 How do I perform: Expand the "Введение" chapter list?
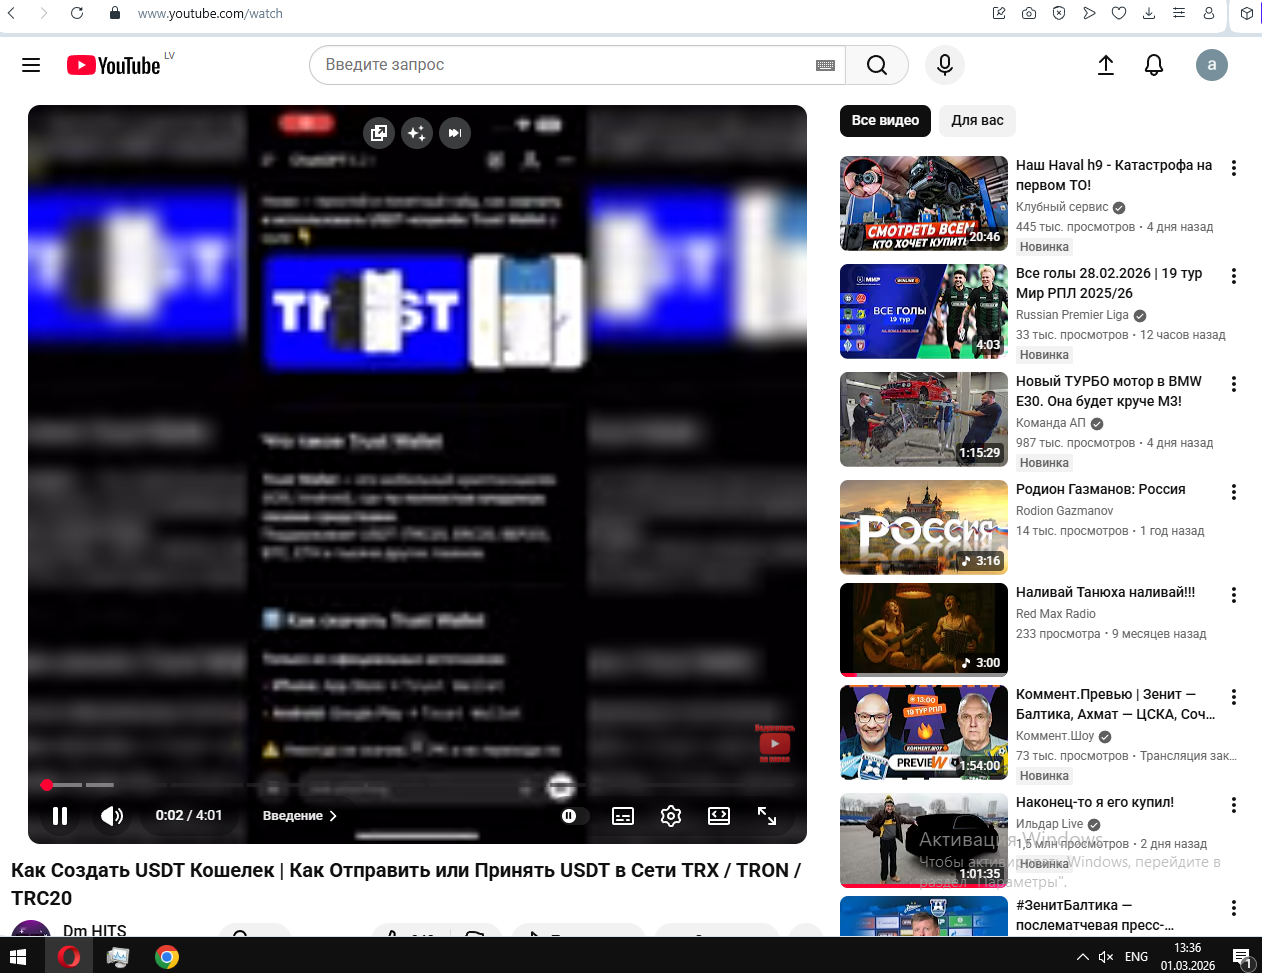299,816
